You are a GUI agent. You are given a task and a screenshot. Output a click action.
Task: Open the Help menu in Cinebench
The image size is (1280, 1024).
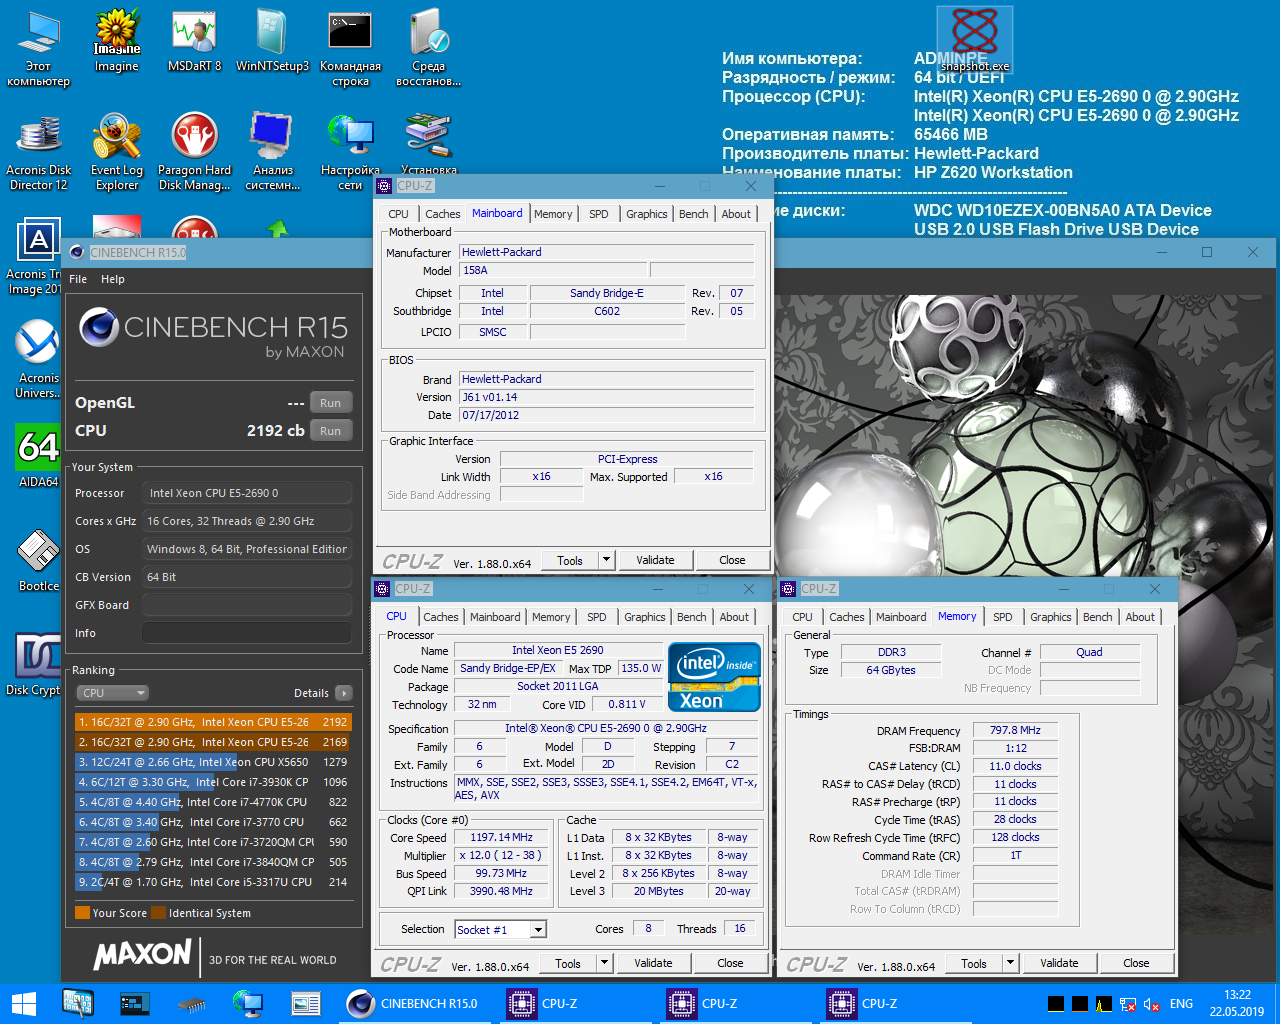pyautogui.click(x=113, y=279)
